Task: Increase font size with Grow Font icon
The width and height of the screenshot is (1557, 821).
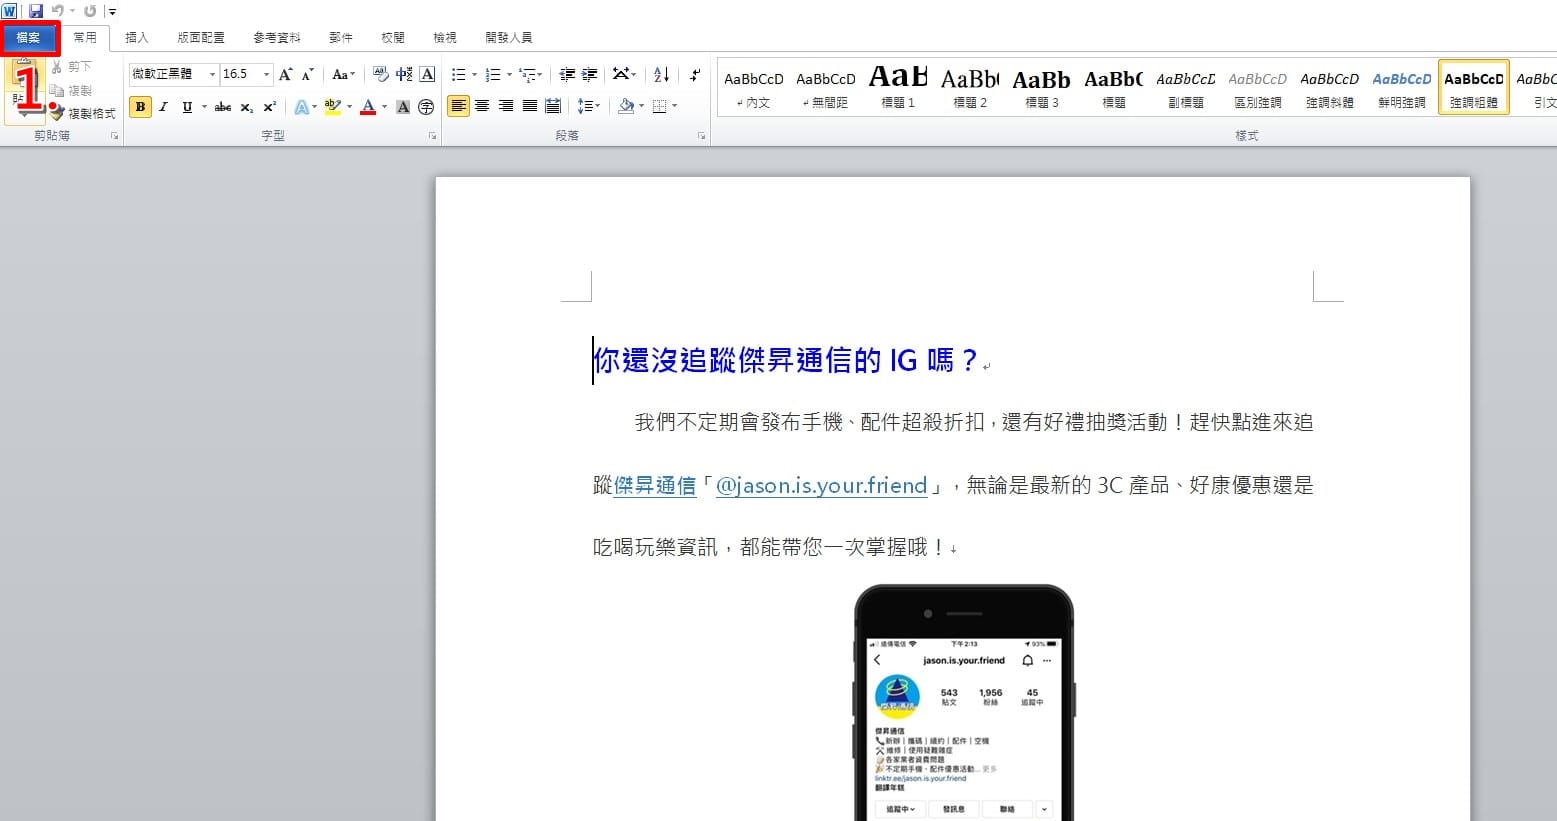Action: (286, 74)
